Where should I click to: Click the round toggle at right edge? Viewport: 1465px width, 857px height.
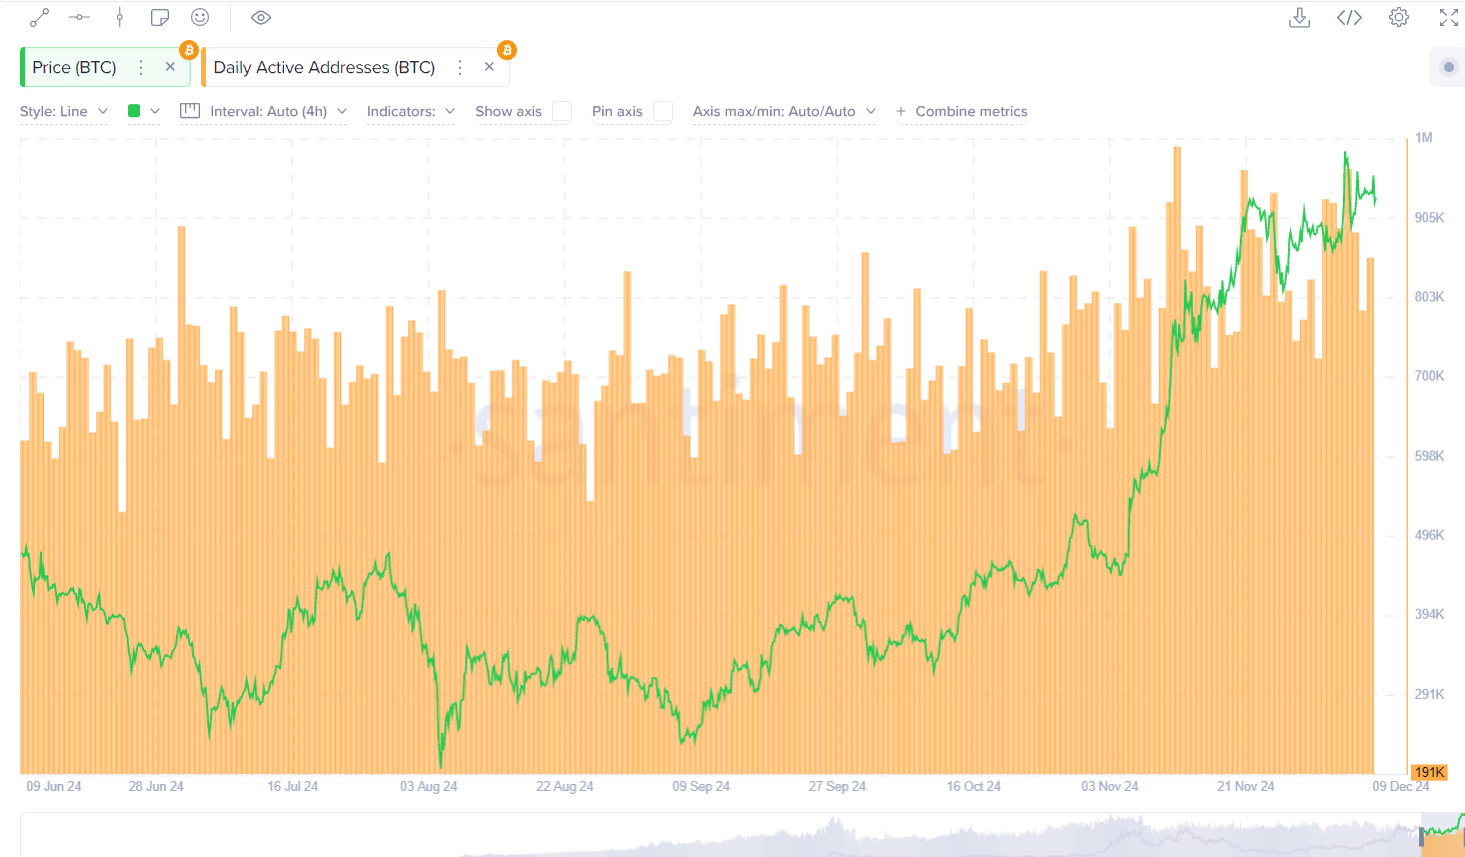1448,67
